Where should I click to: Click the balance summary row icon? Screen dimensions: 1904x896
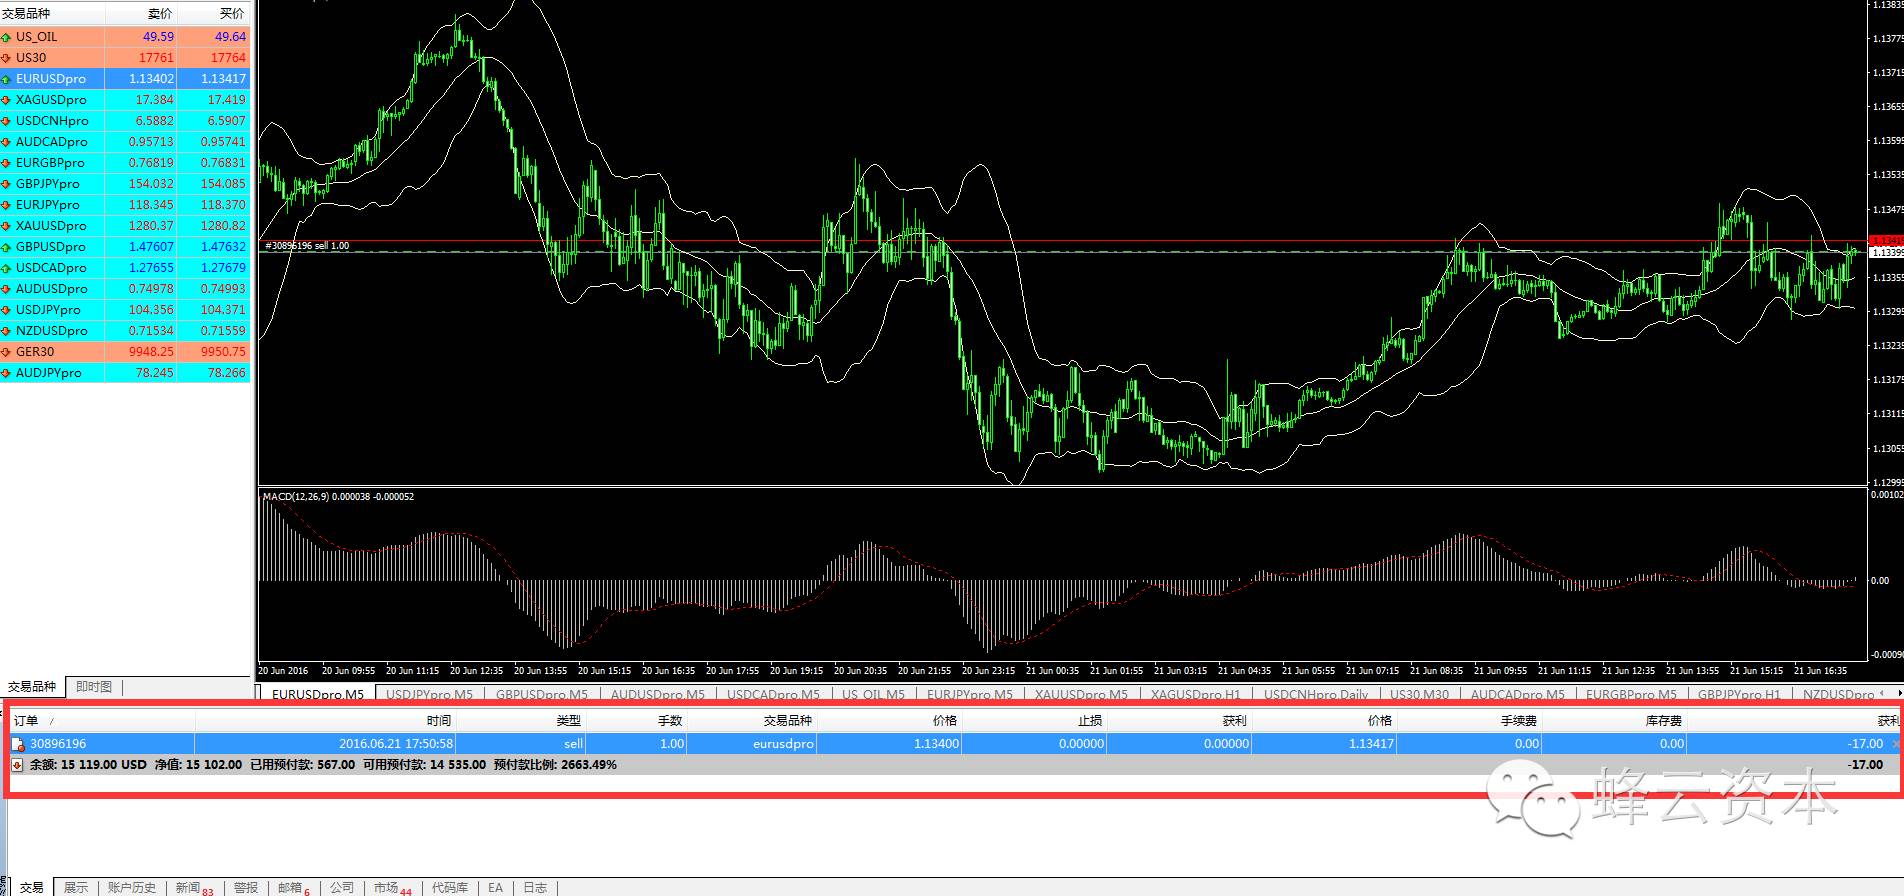[x=18, y=765]
